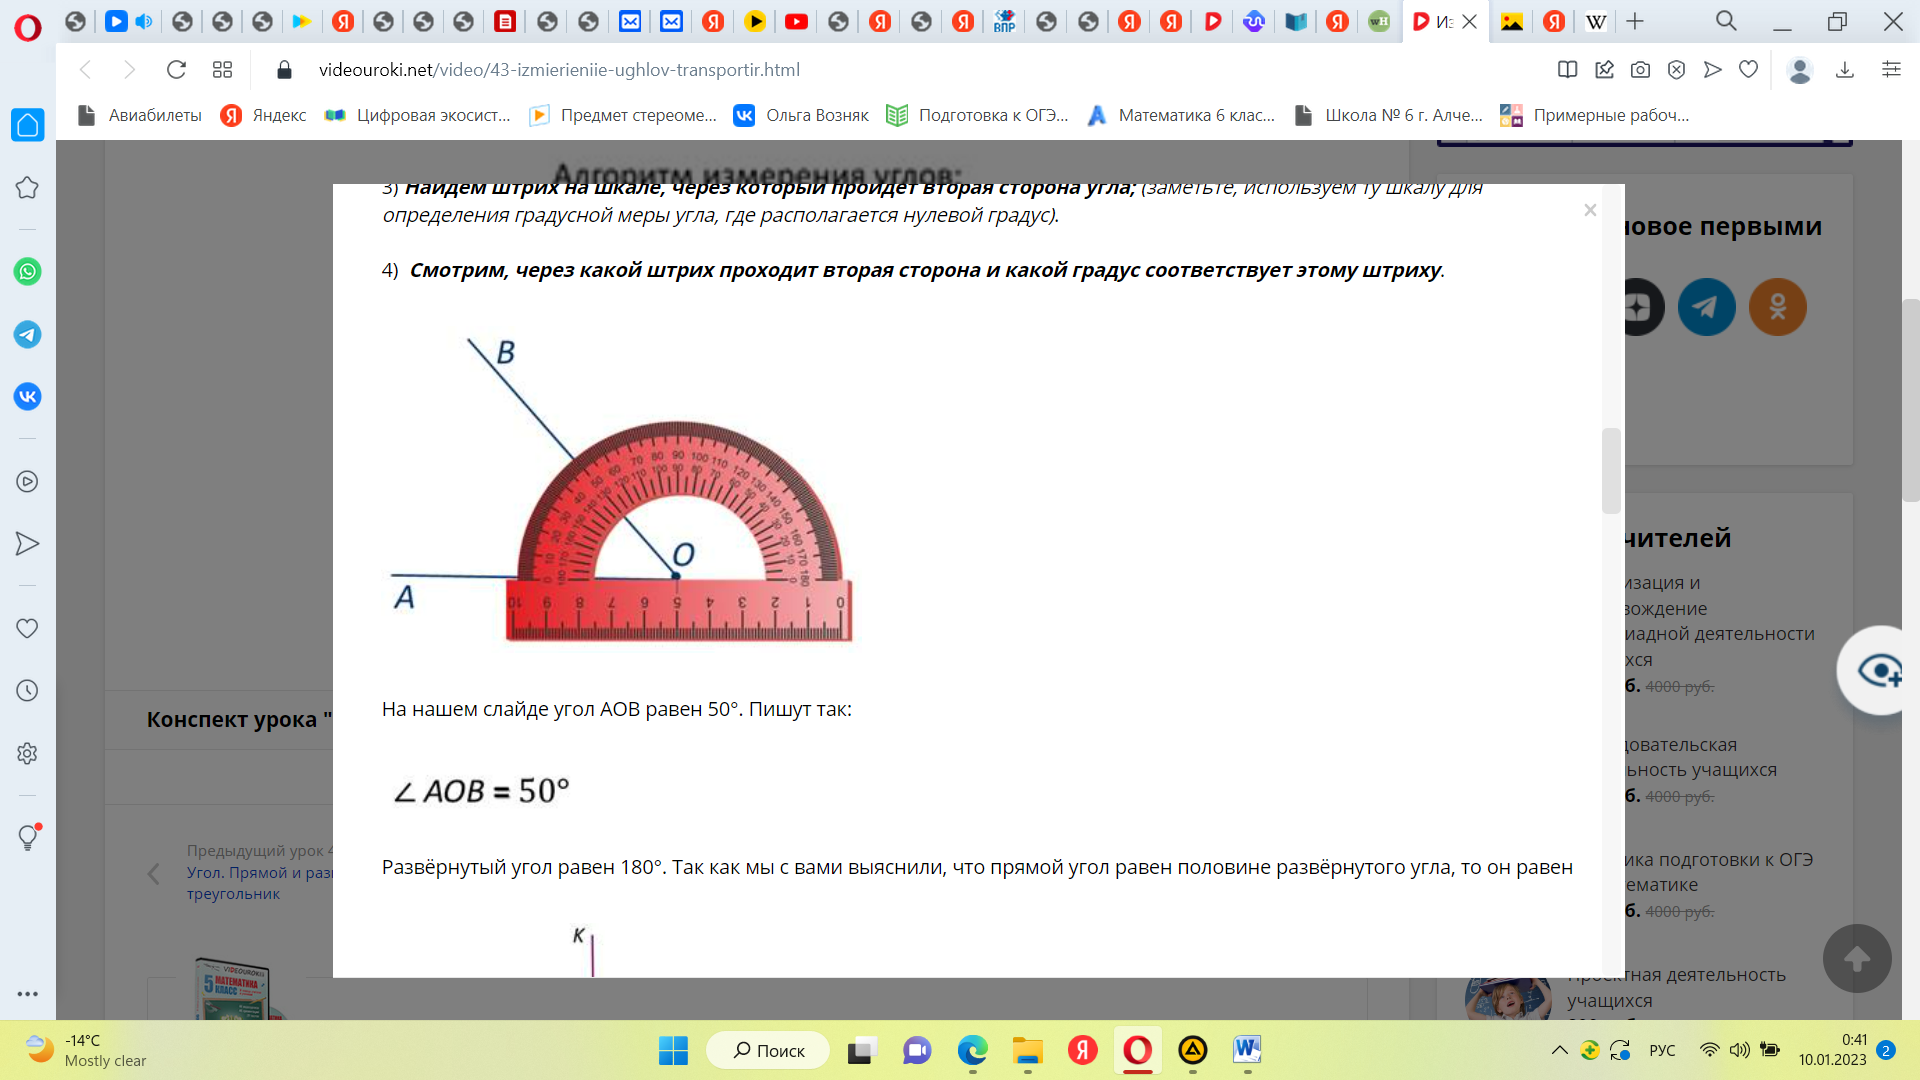Open the Подготовка к ОГЭ bookmark
This screenshot has height=1080, width=1920.
(x=978, y=115)
